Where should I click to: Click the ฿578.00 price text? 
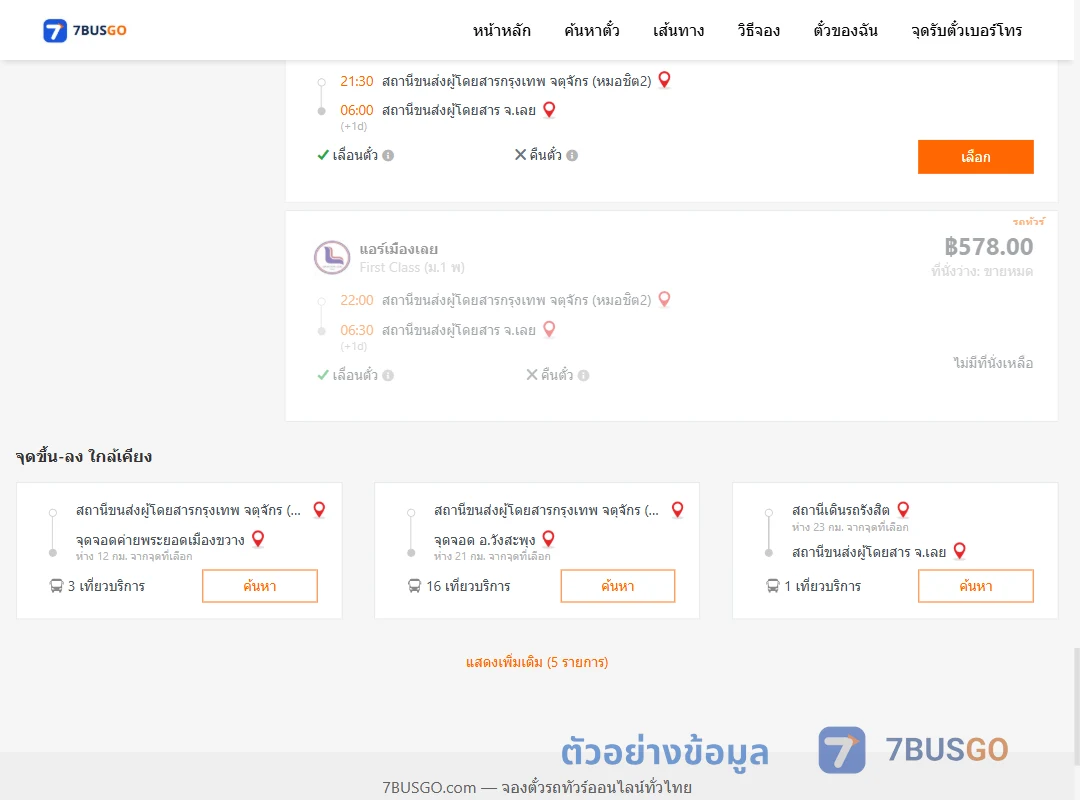click(988, 247)
